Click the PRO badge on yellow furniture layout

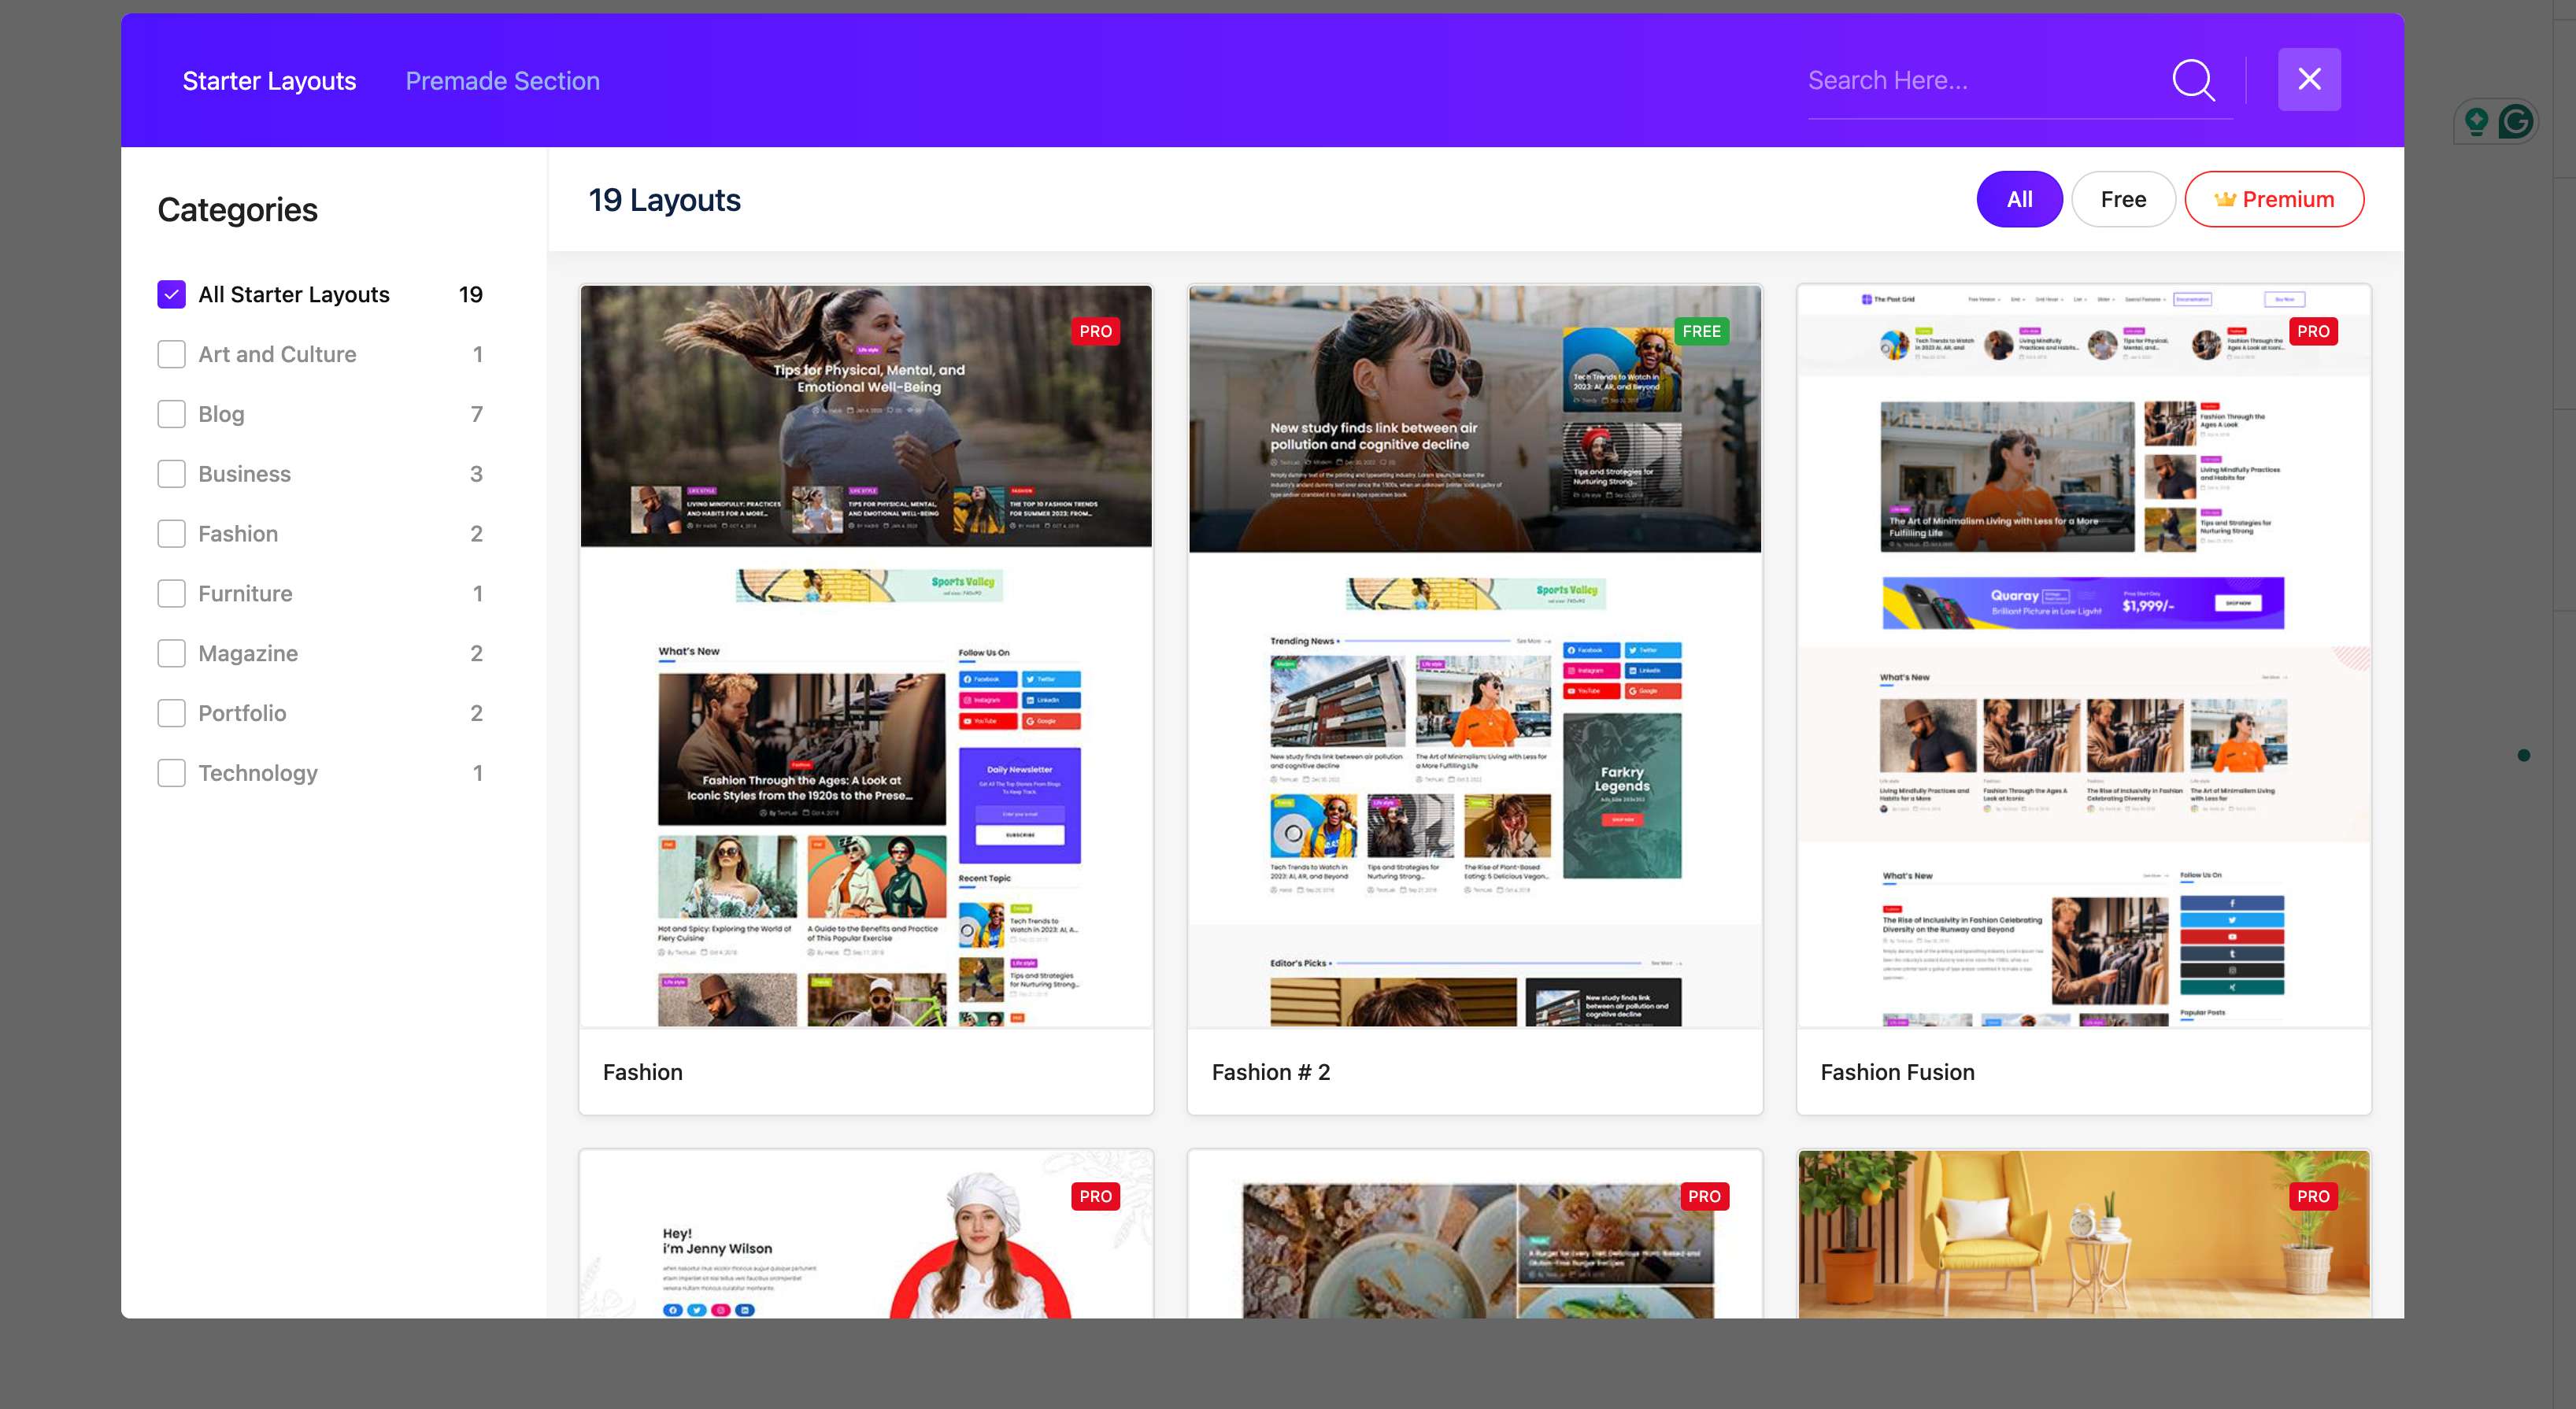tap(2313, 1196)
